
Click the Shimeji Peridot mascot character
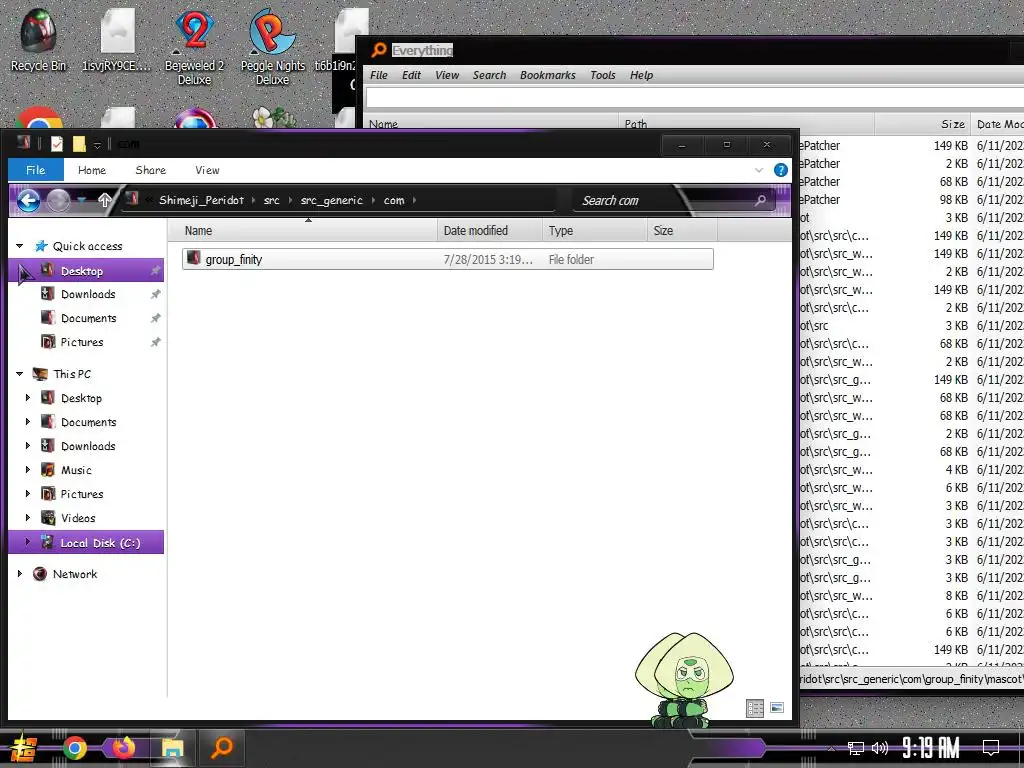pyautogui.click(x=684, y=679)
